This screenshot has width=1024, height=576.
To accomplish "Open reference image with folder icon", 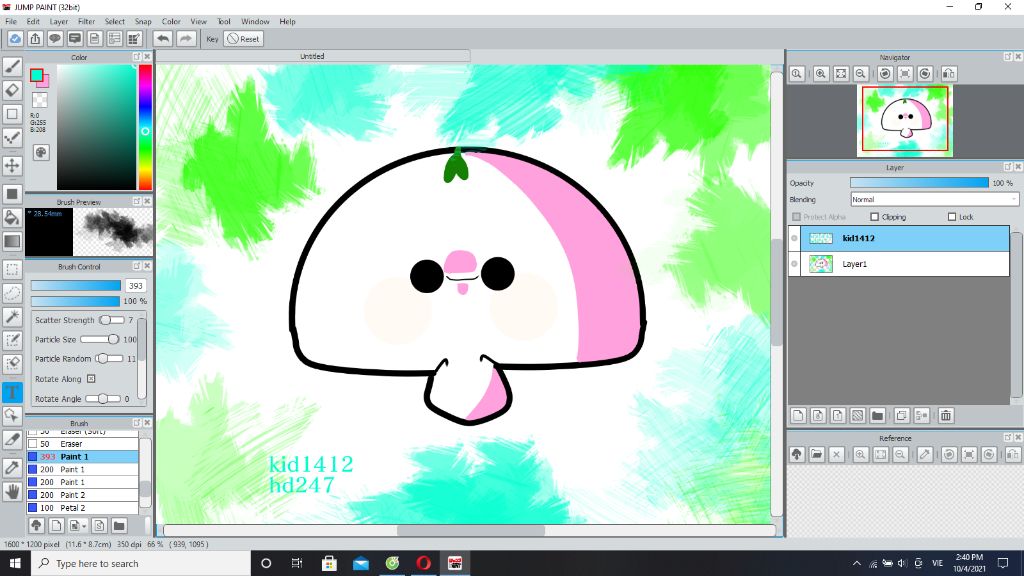I will pyautogui.click(x=816, y=455).
